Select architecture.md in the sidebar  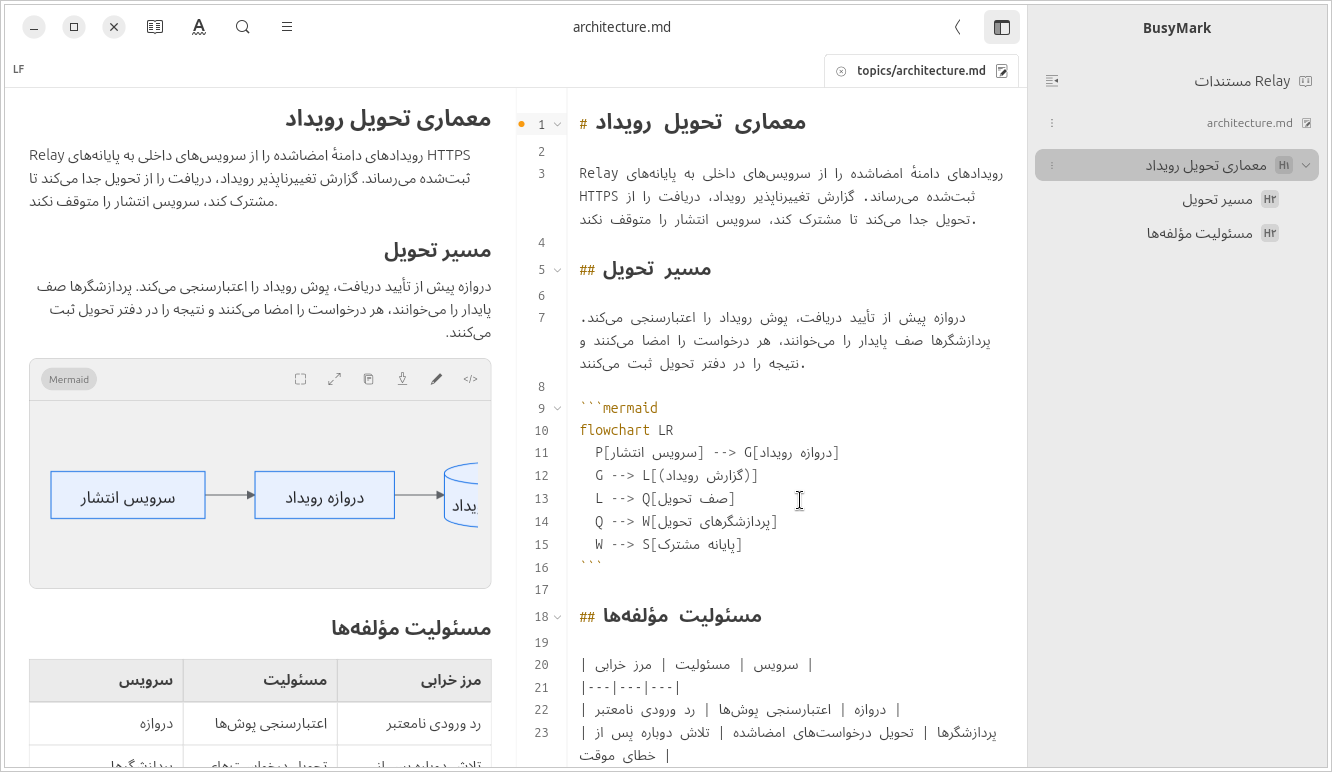(x=1249, y=123)
